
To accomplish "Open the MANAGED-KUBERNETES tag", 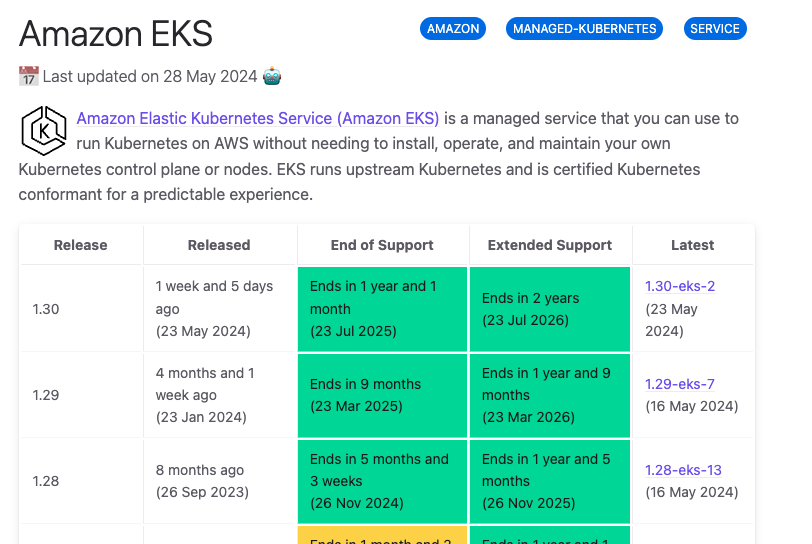I will (584, 28).
